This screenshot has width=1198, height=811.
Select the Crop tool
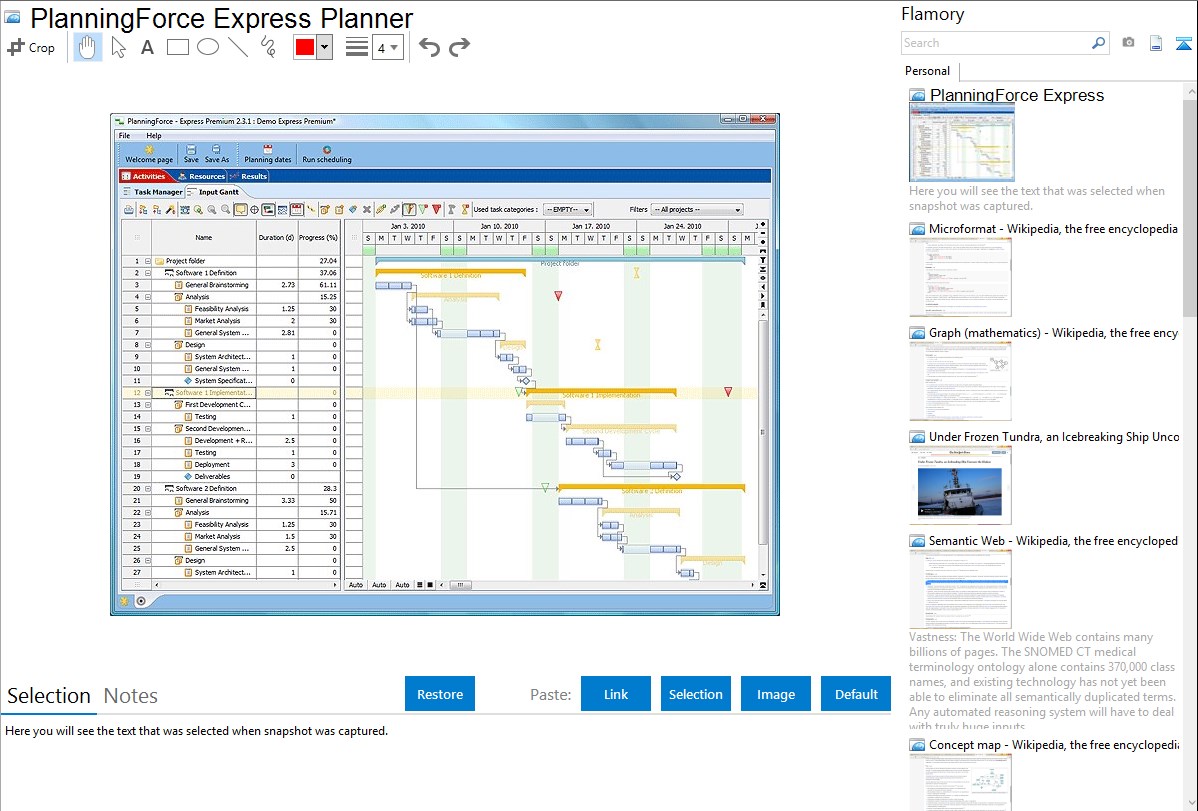(31, 47)
